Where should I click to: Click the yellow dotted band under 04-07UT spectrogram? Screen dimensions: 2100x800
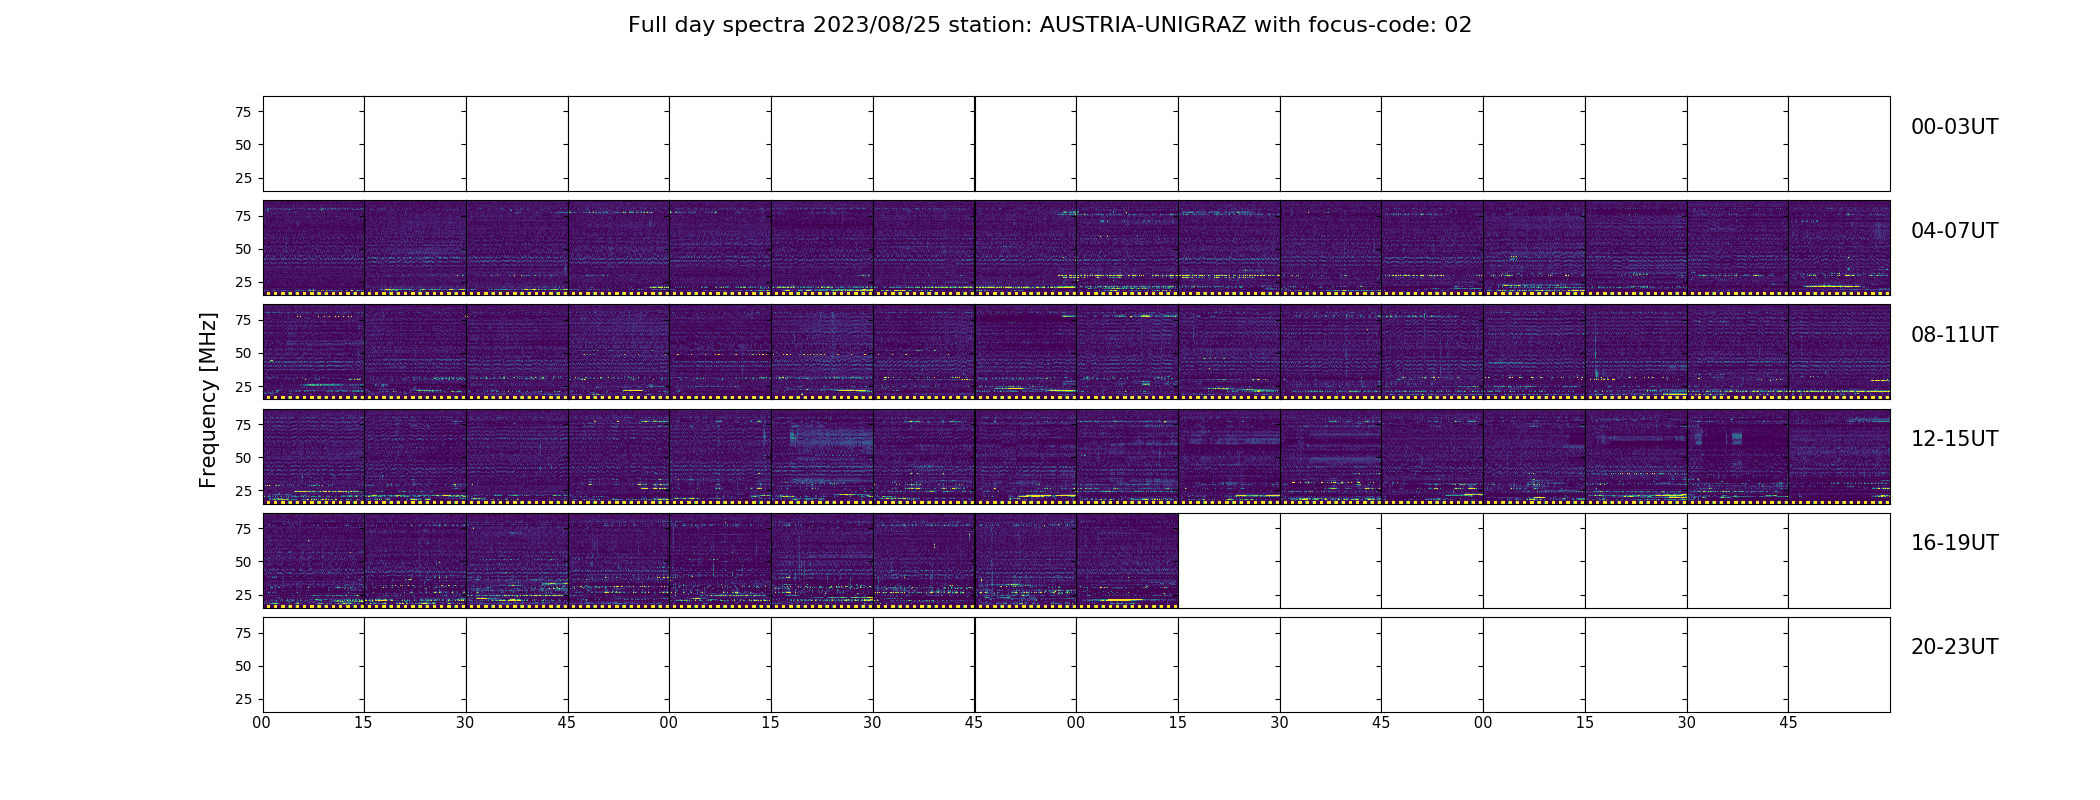[1076, 293]
